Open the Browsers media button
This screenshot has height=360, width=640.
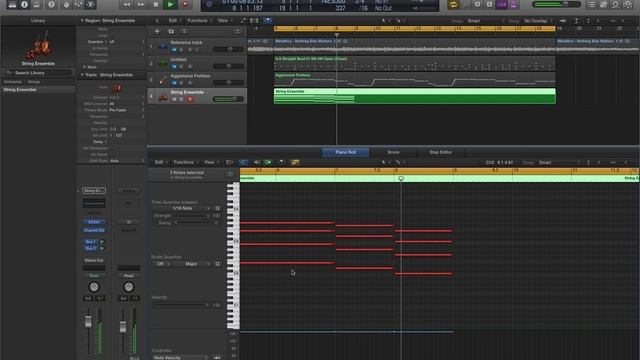coord(628,4)
